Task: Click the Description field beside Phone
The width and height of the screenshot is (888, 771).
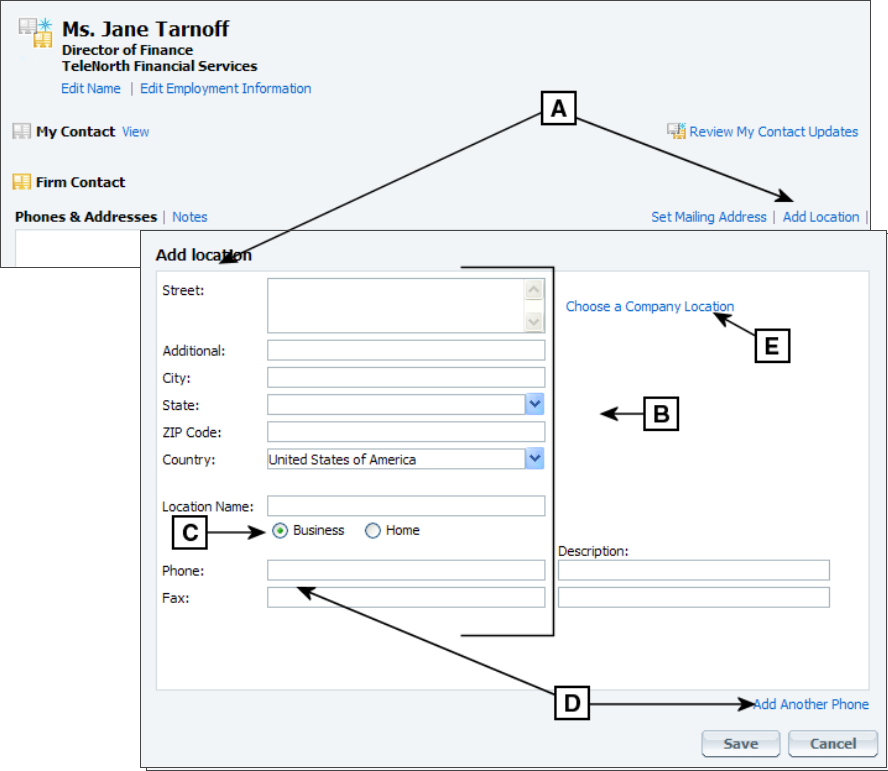Action: [694, 570]
